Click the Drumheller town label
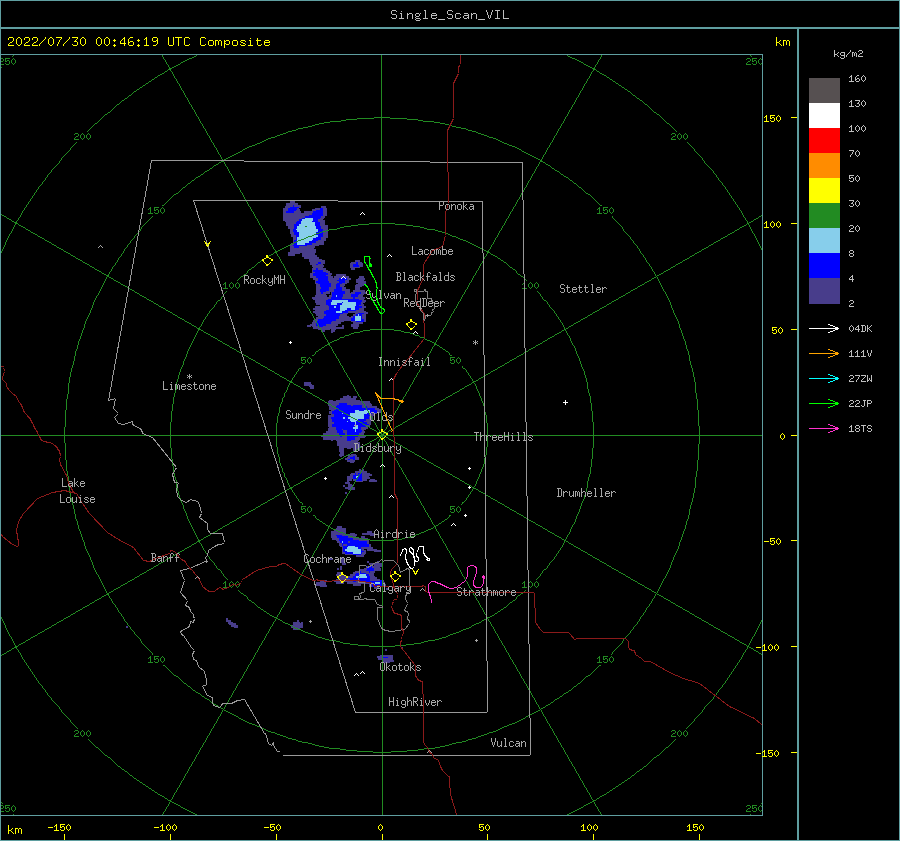900x841 pixels. pyautogui.click(x=586, y=493)
